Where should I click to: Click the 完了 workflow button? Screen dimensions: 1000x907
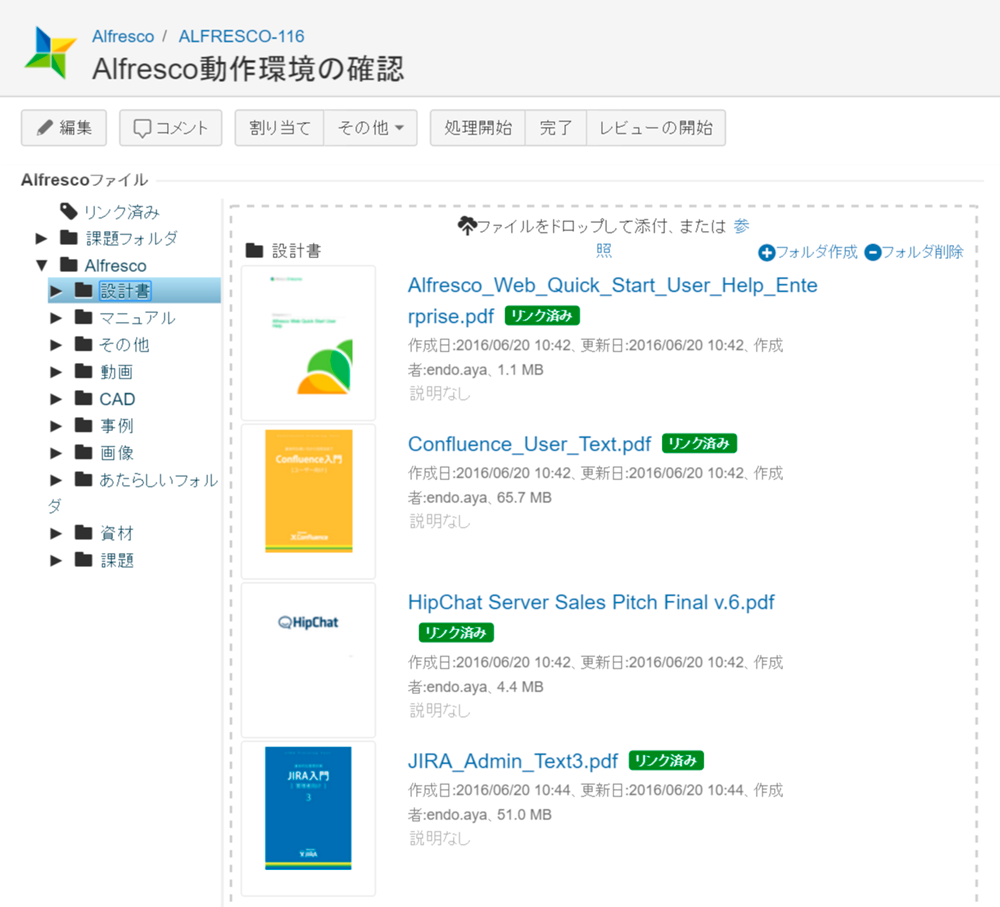coord(555,128)
